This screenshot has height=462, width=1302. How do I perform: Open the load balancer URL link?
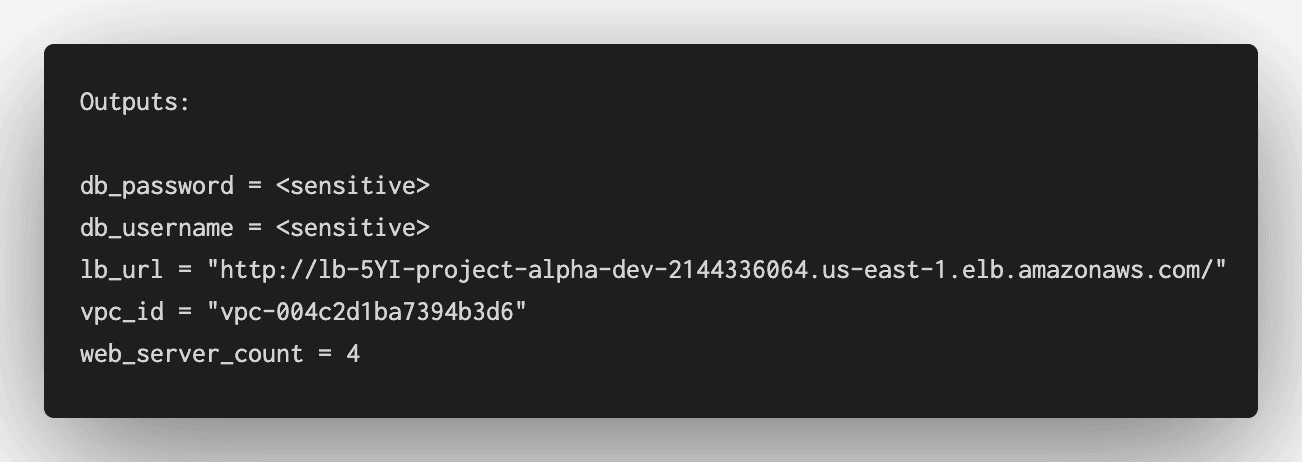(x=716, y=270)
